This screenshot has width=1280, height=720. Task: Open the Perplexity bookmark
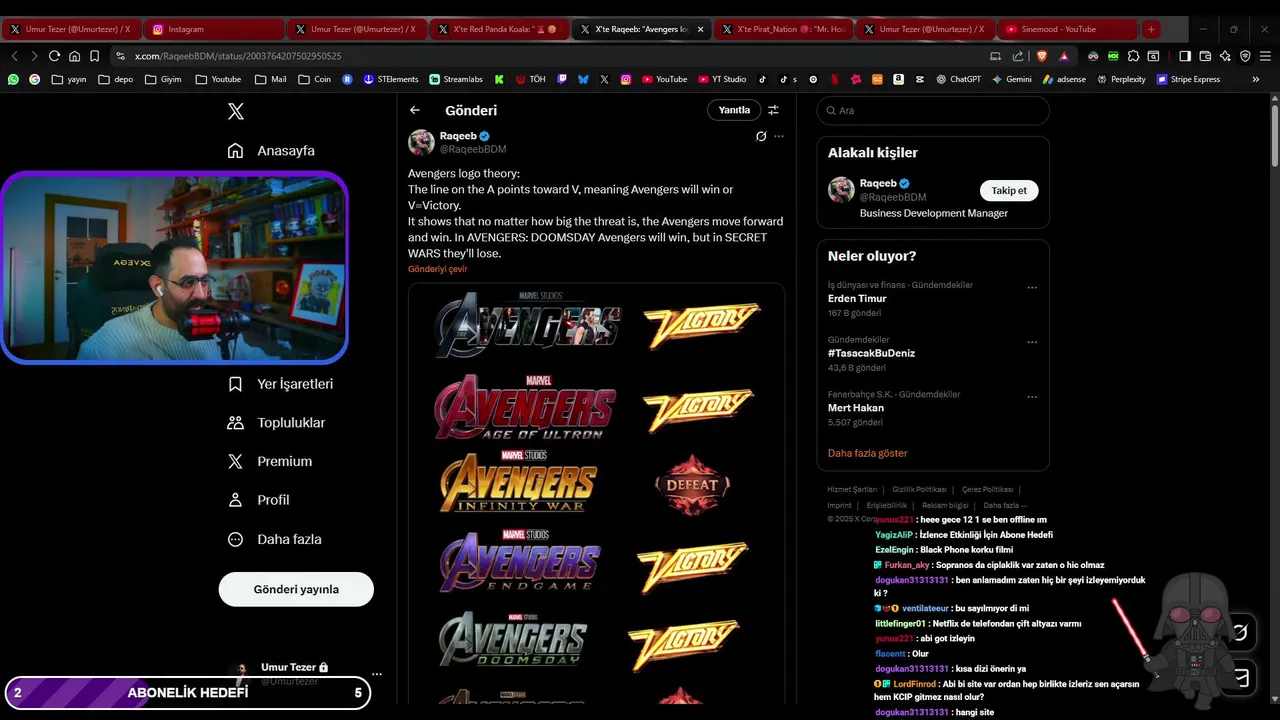click(1121, 79)
